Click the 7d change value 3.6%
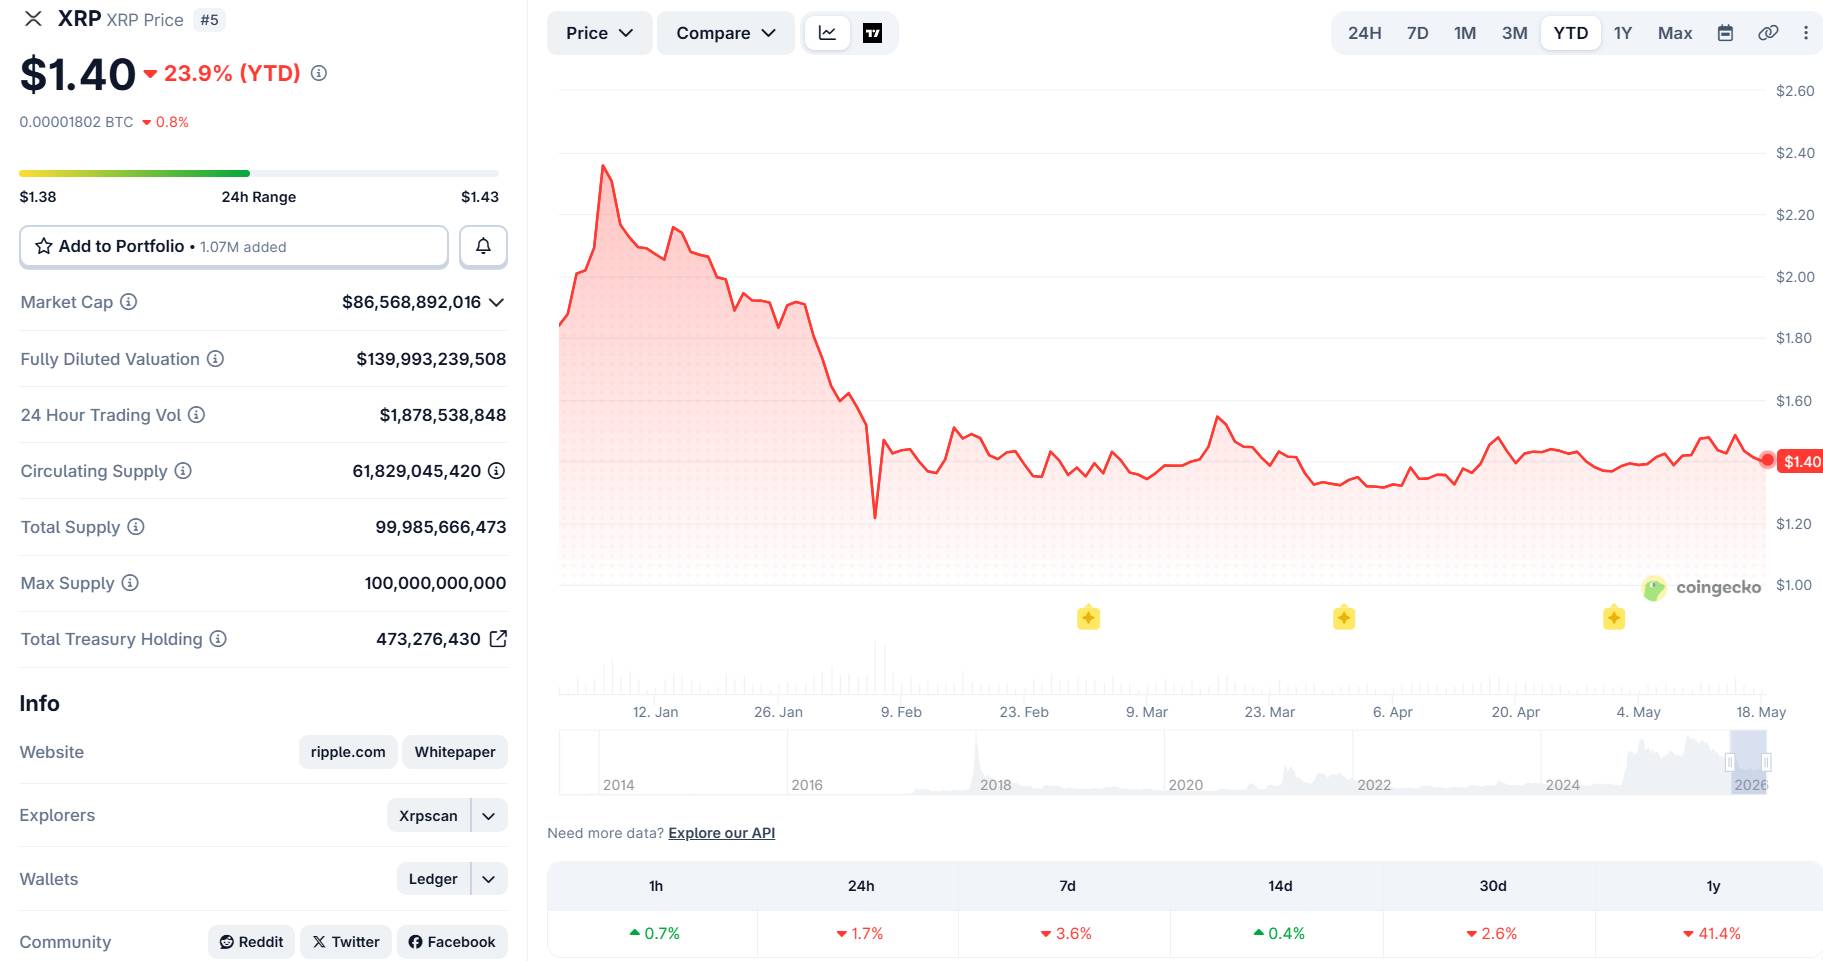 (1066, 934)
